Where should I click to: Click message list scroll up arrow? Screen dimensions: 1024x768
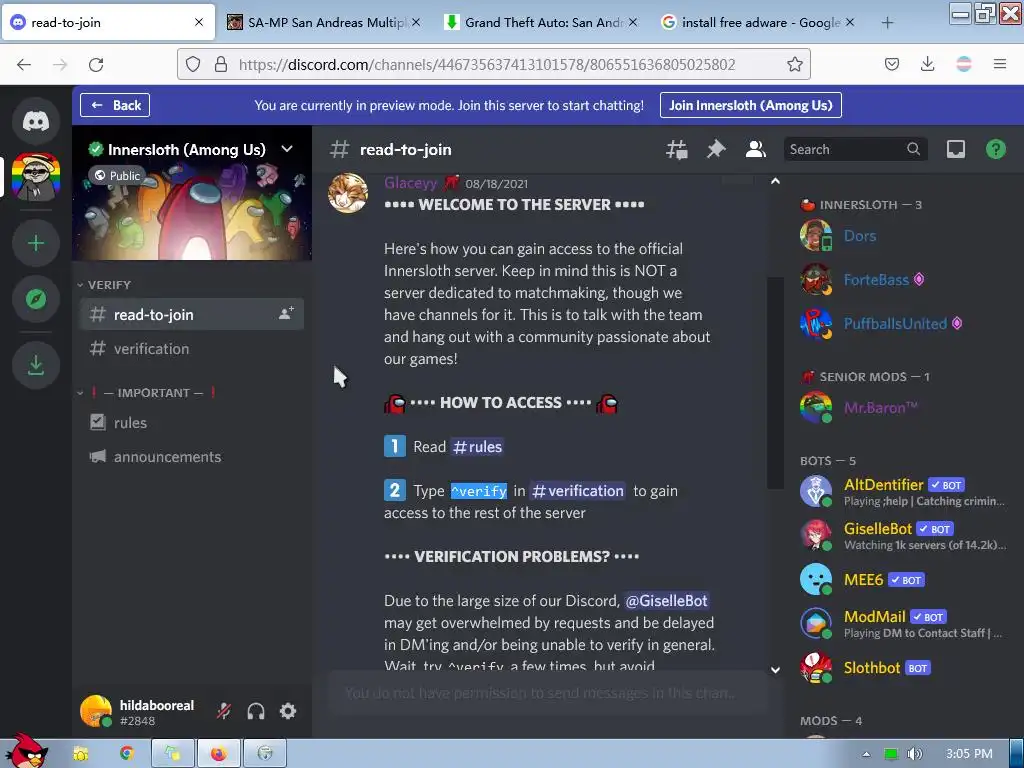pyautogui.click(x=775, y=181)
